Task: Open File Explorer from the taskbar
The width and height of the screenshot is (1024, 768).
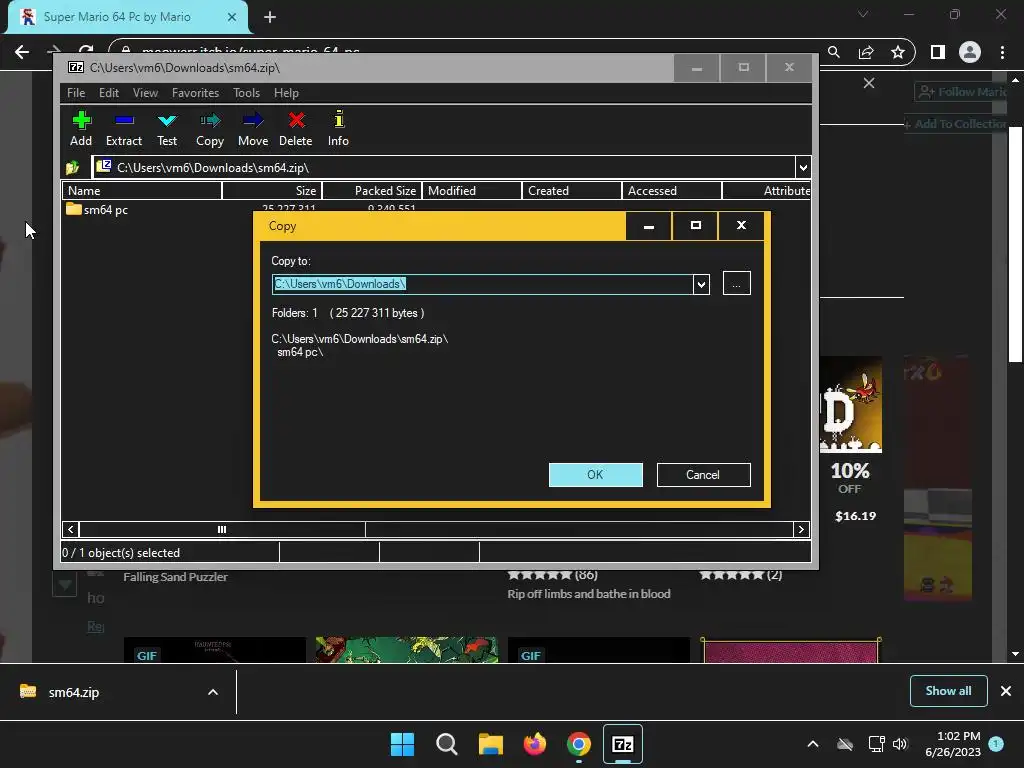Action: [x=490, y=744]
